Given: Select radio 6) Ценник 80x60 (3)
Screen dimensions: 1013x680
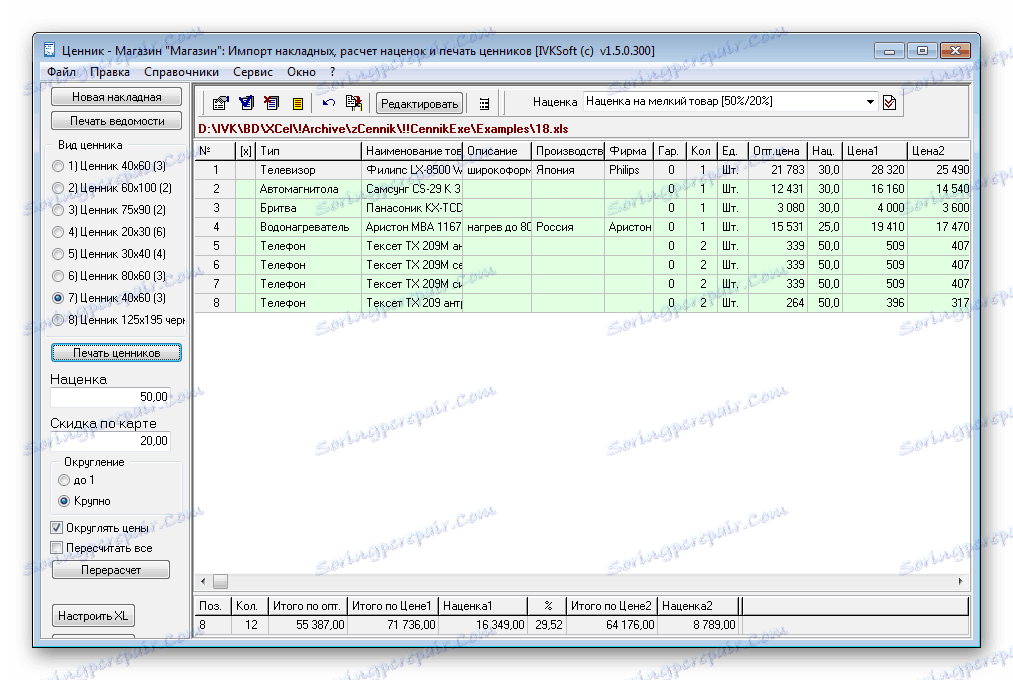Looking at the screenshot, I should [x=58, y=276].
